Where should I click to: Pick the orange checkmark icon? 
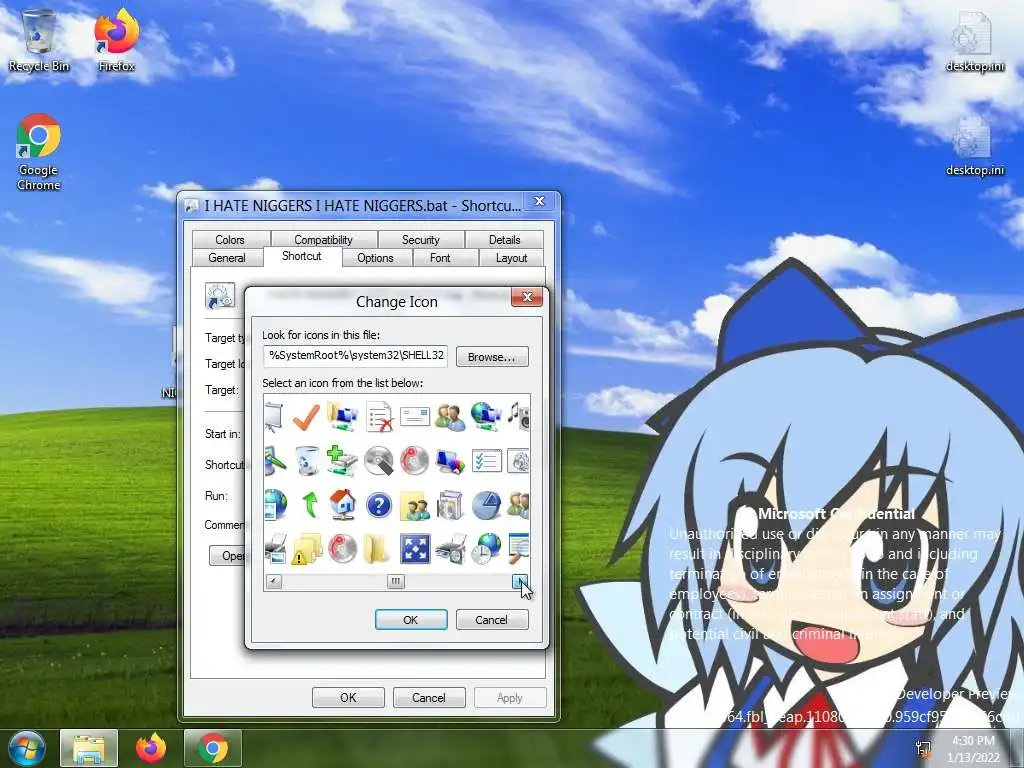pos(306,416)
